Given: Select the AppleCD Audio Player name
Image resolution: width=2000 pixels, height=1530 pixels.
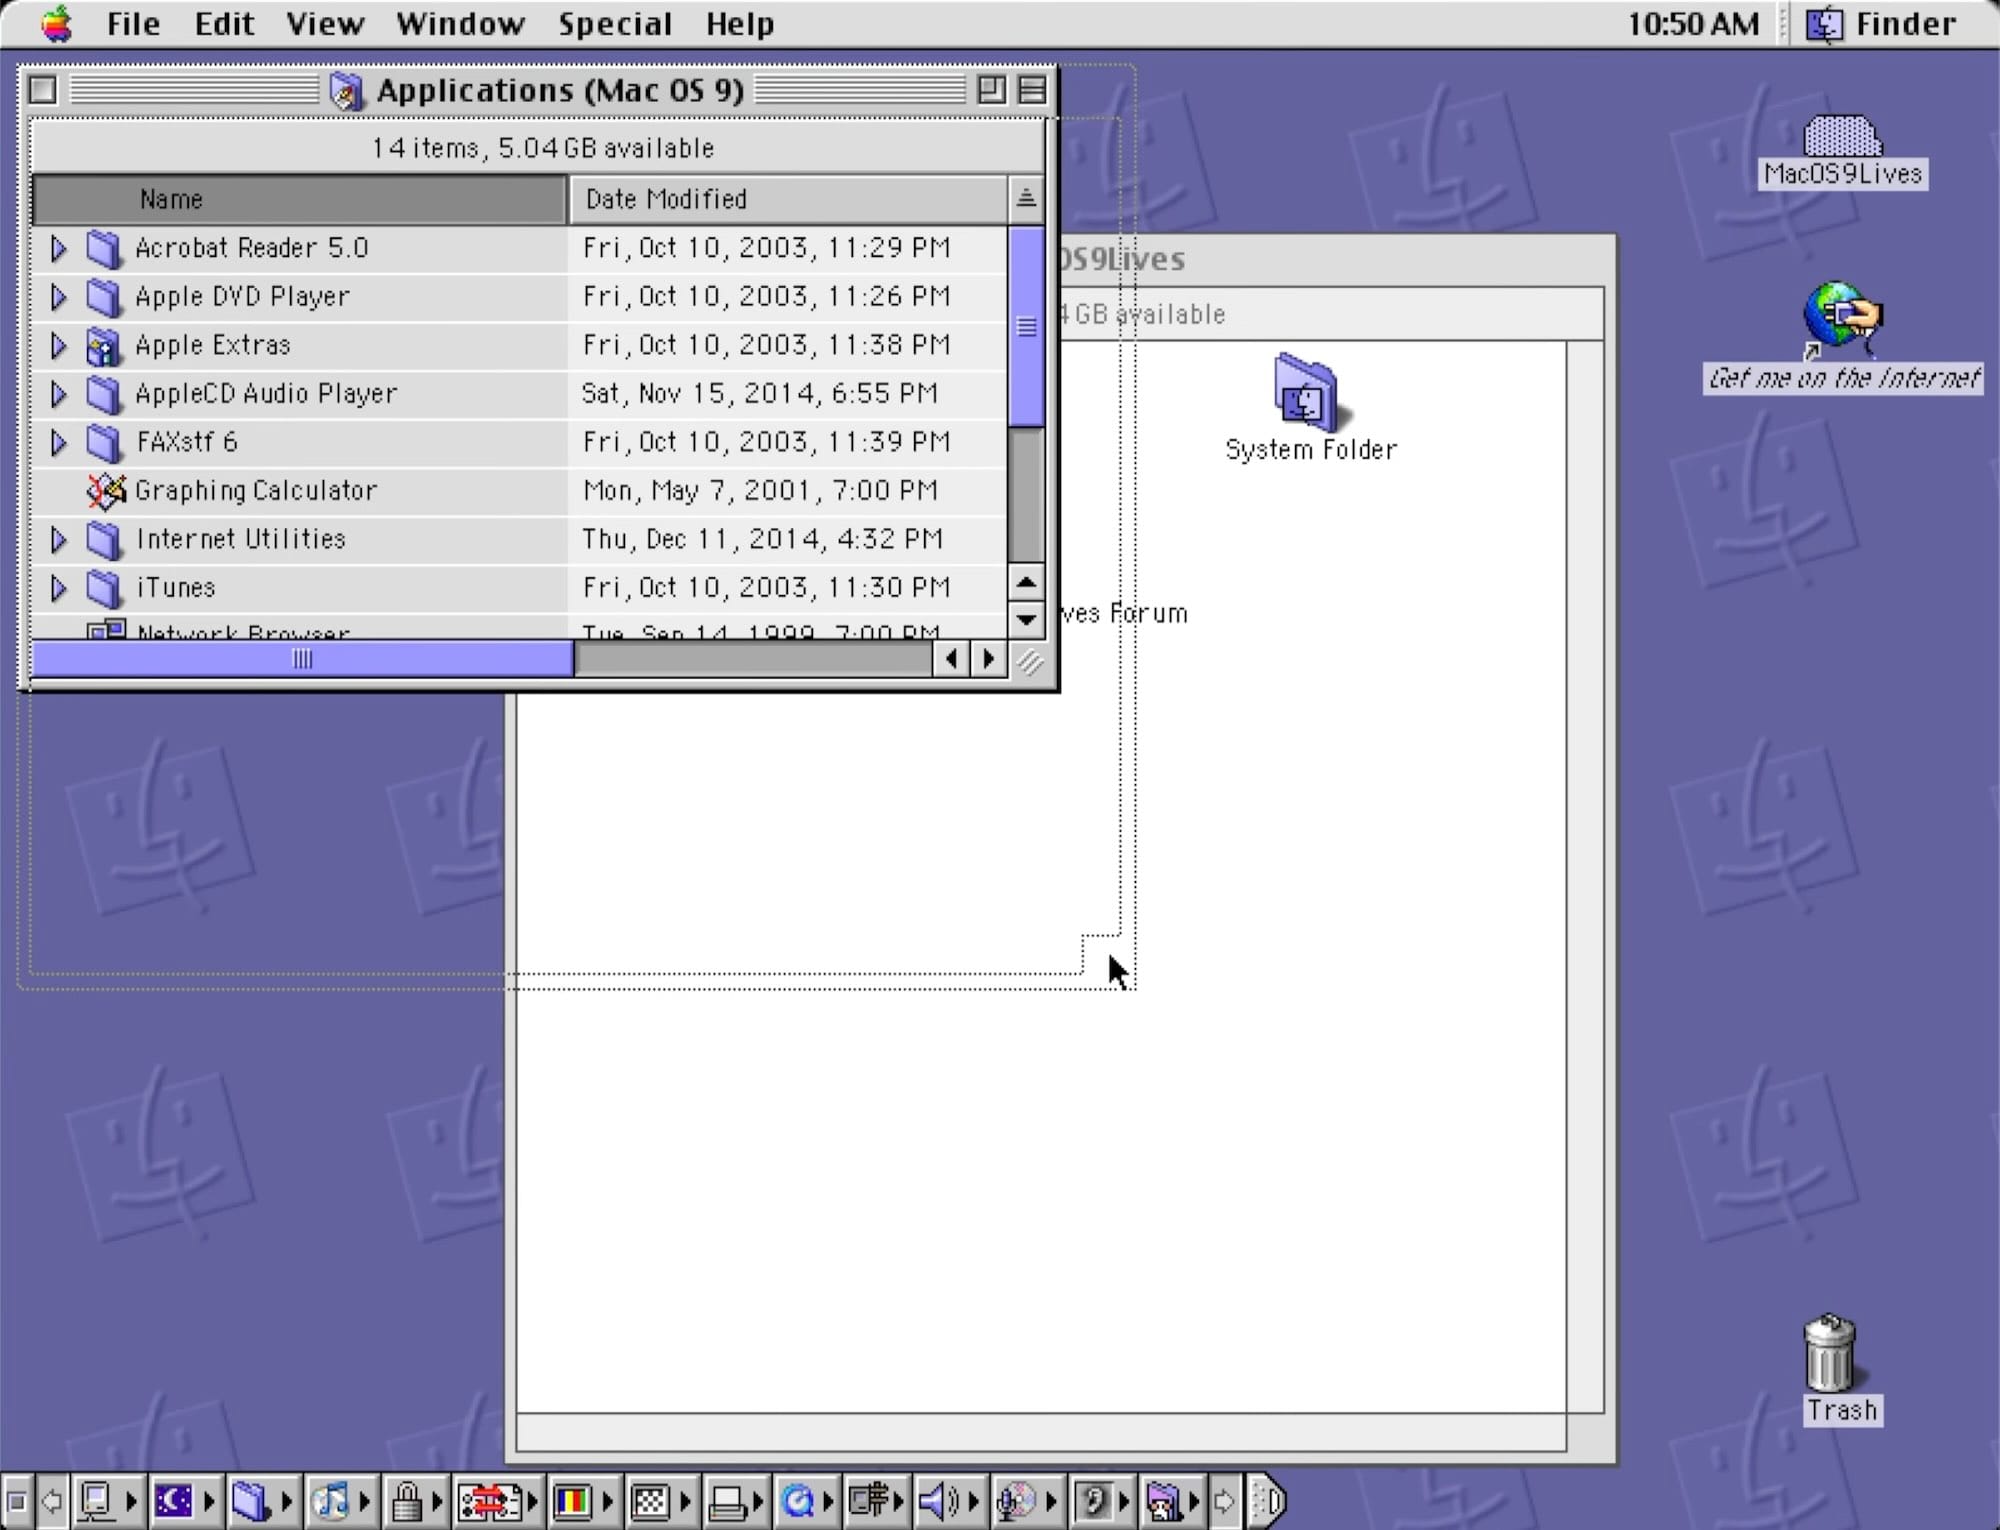Looking at the screenshot, I should point(266,394).
